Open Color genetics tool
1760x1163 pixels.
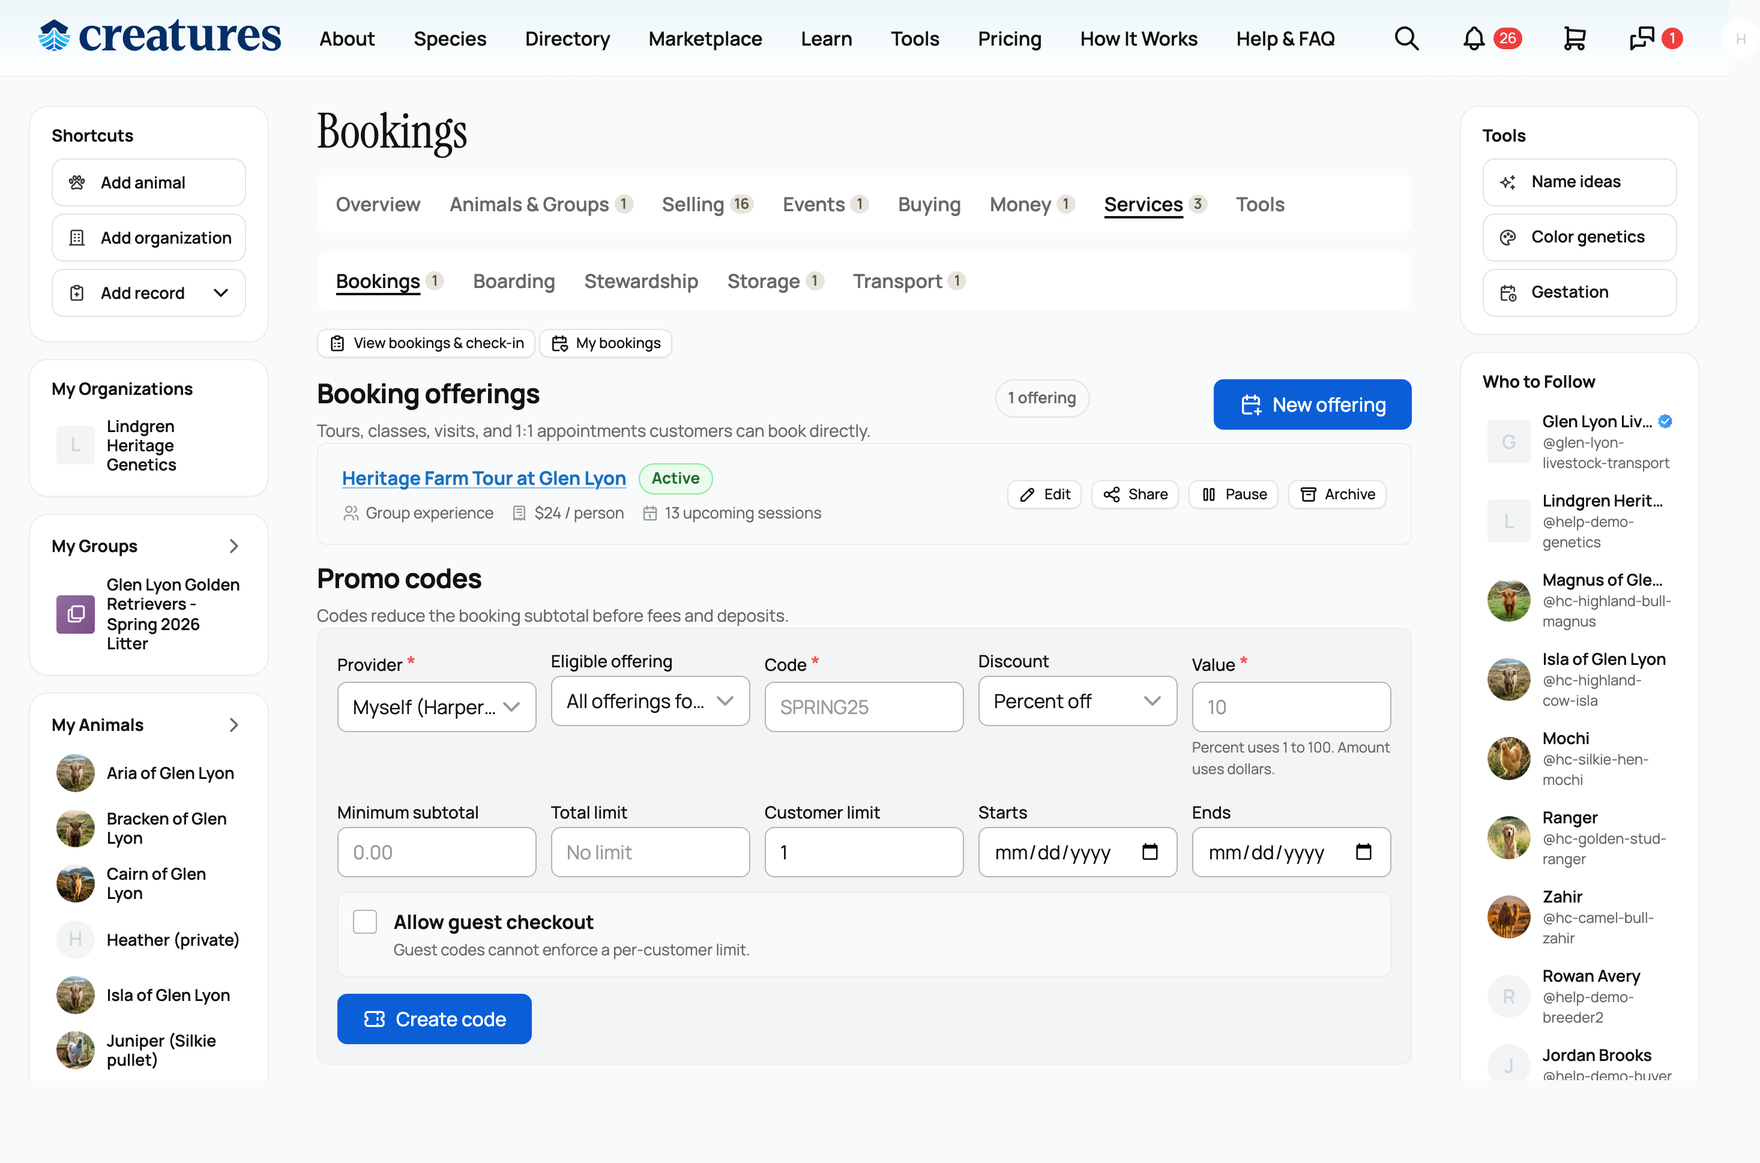coord(1579,237)
